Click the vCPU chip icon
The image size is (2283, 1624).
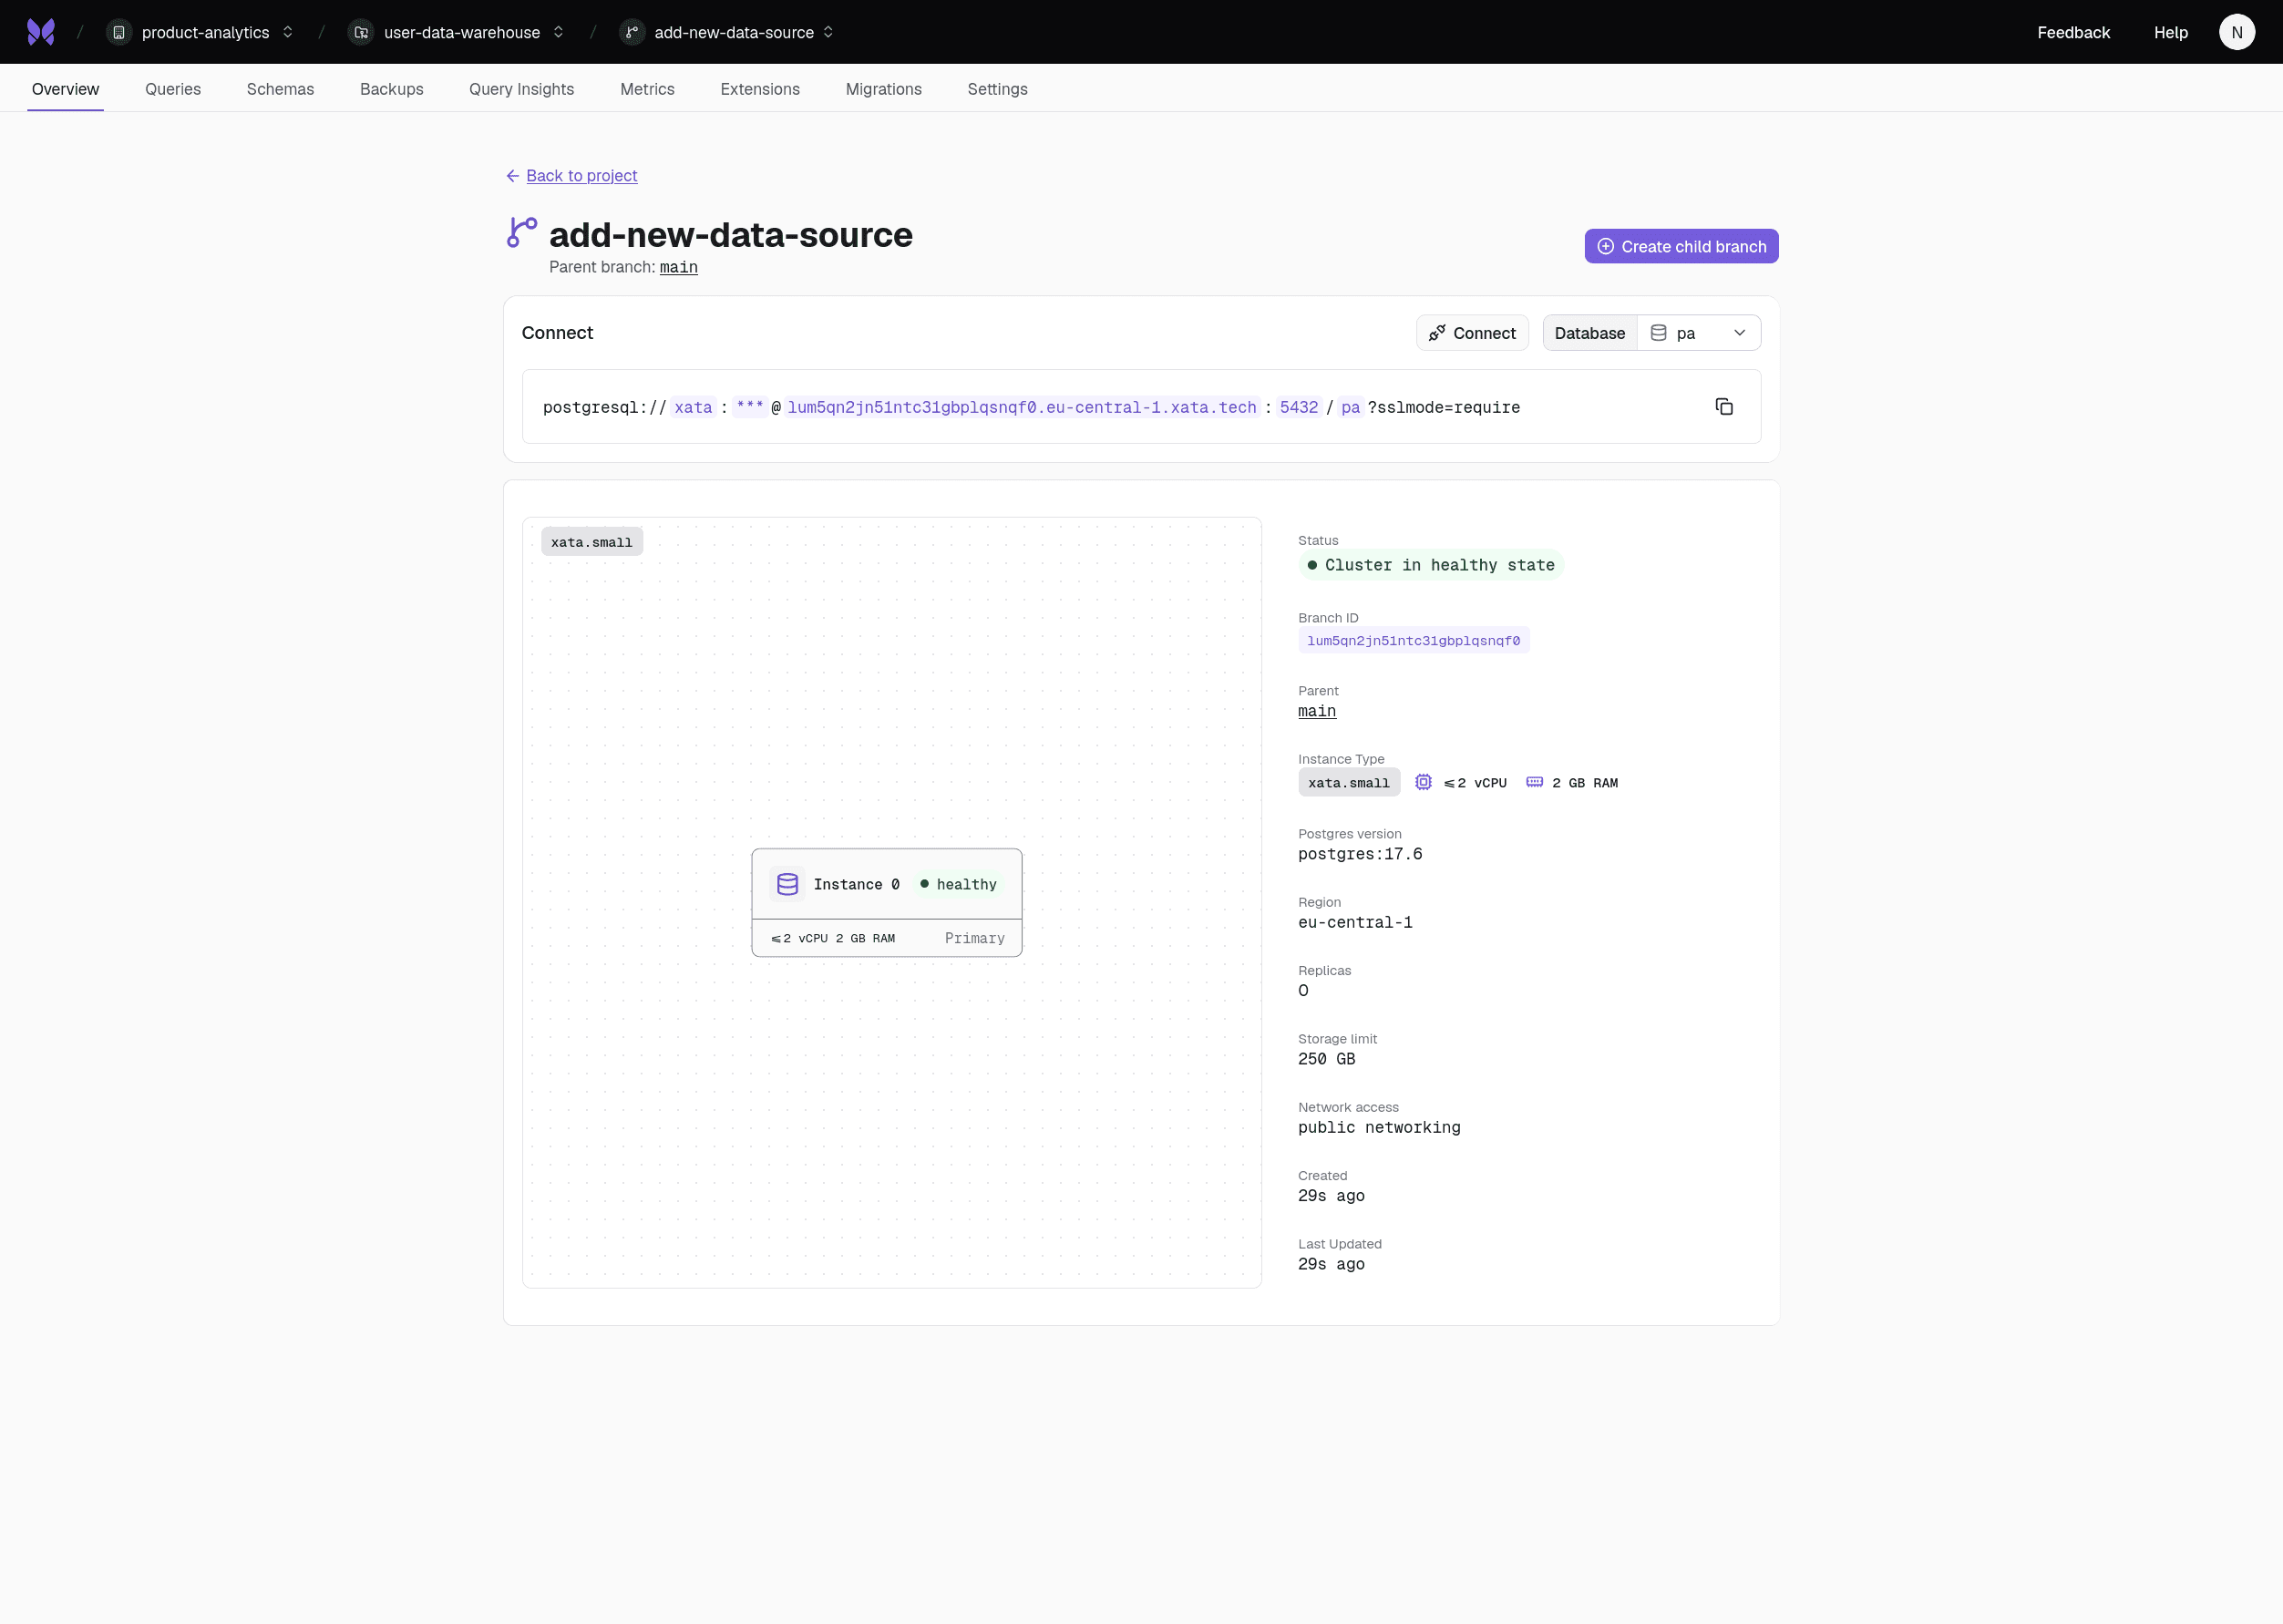point(1423,782)
